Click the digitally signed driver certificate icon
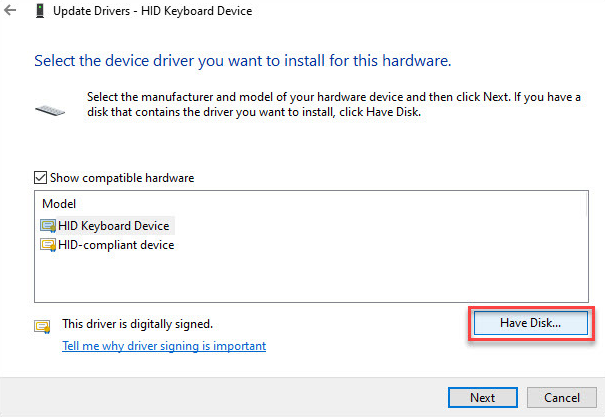This screenshot has height=417, width=605. point(42,326)
